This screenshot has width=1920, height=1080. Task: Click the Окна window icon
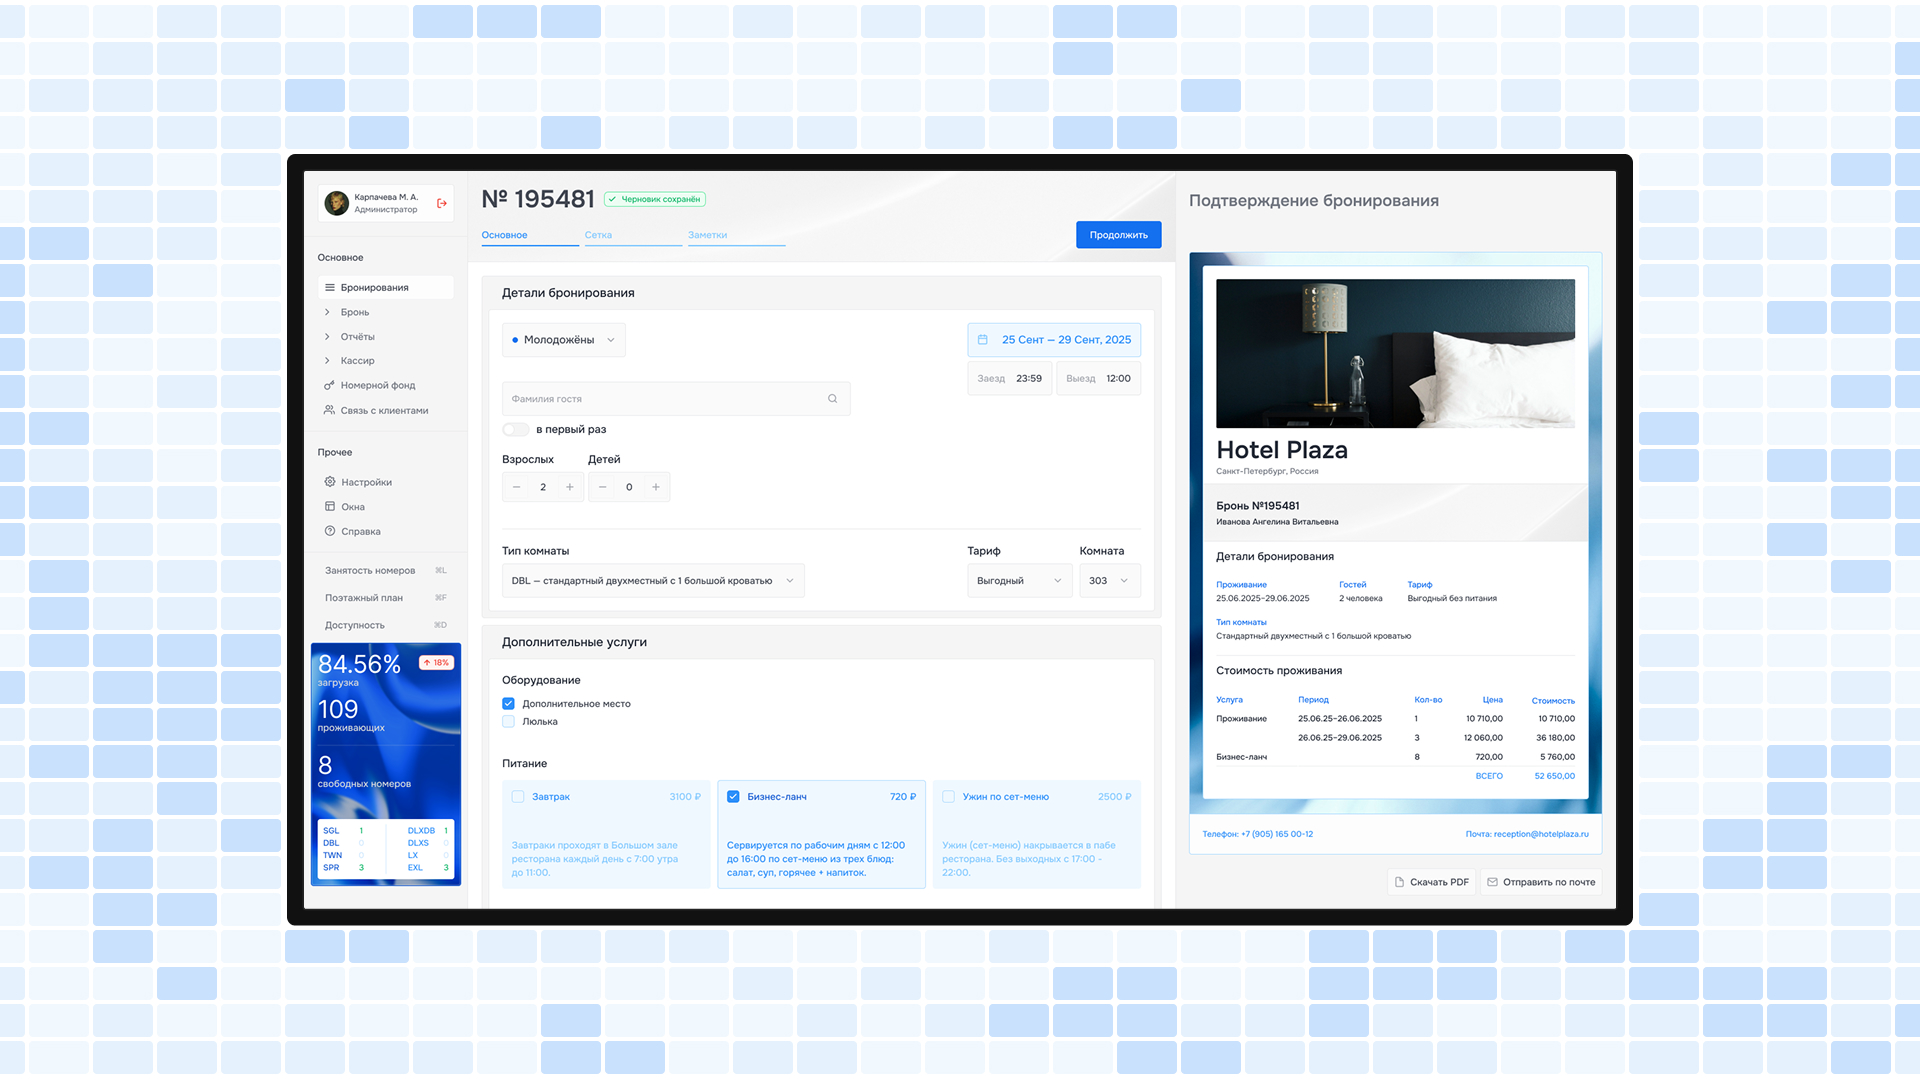pyautogui.click(x=330, y=507)
